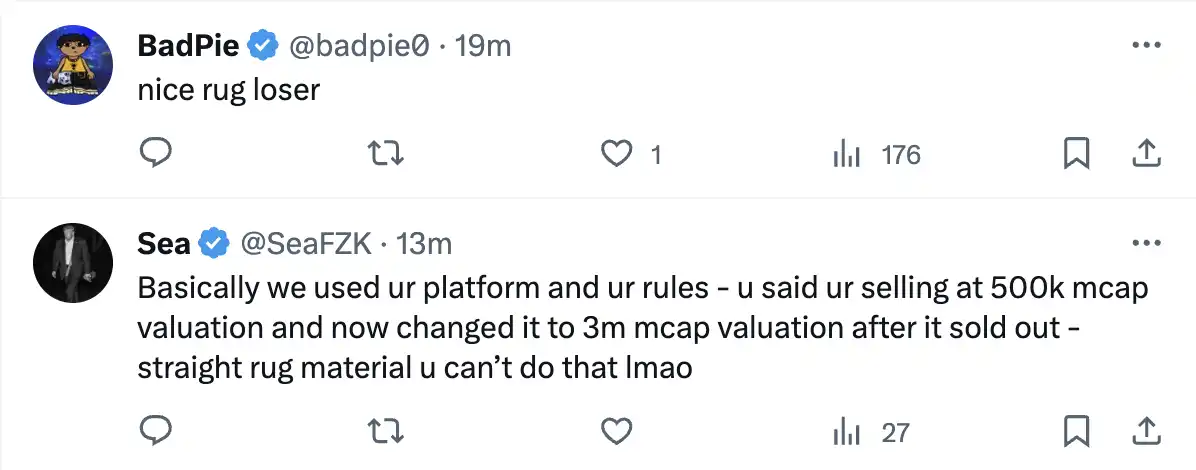
Task: Like BadPie's tweet
Action: click(618, 154)
